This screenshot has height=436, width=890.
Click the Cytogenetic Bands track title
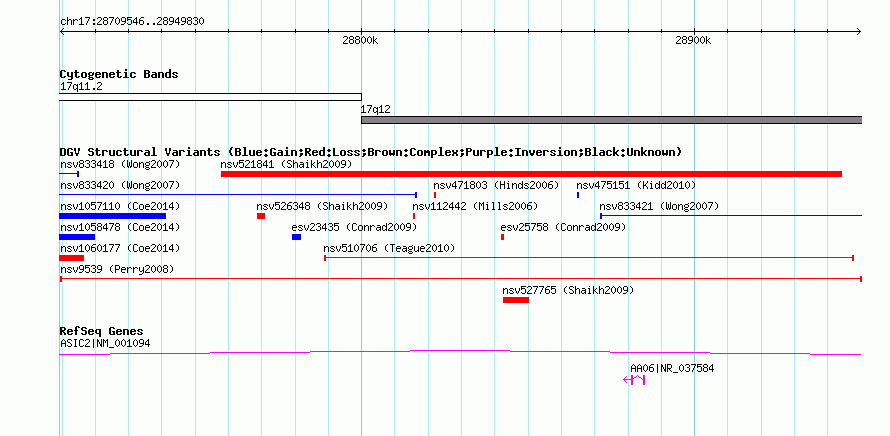[119, 74]
